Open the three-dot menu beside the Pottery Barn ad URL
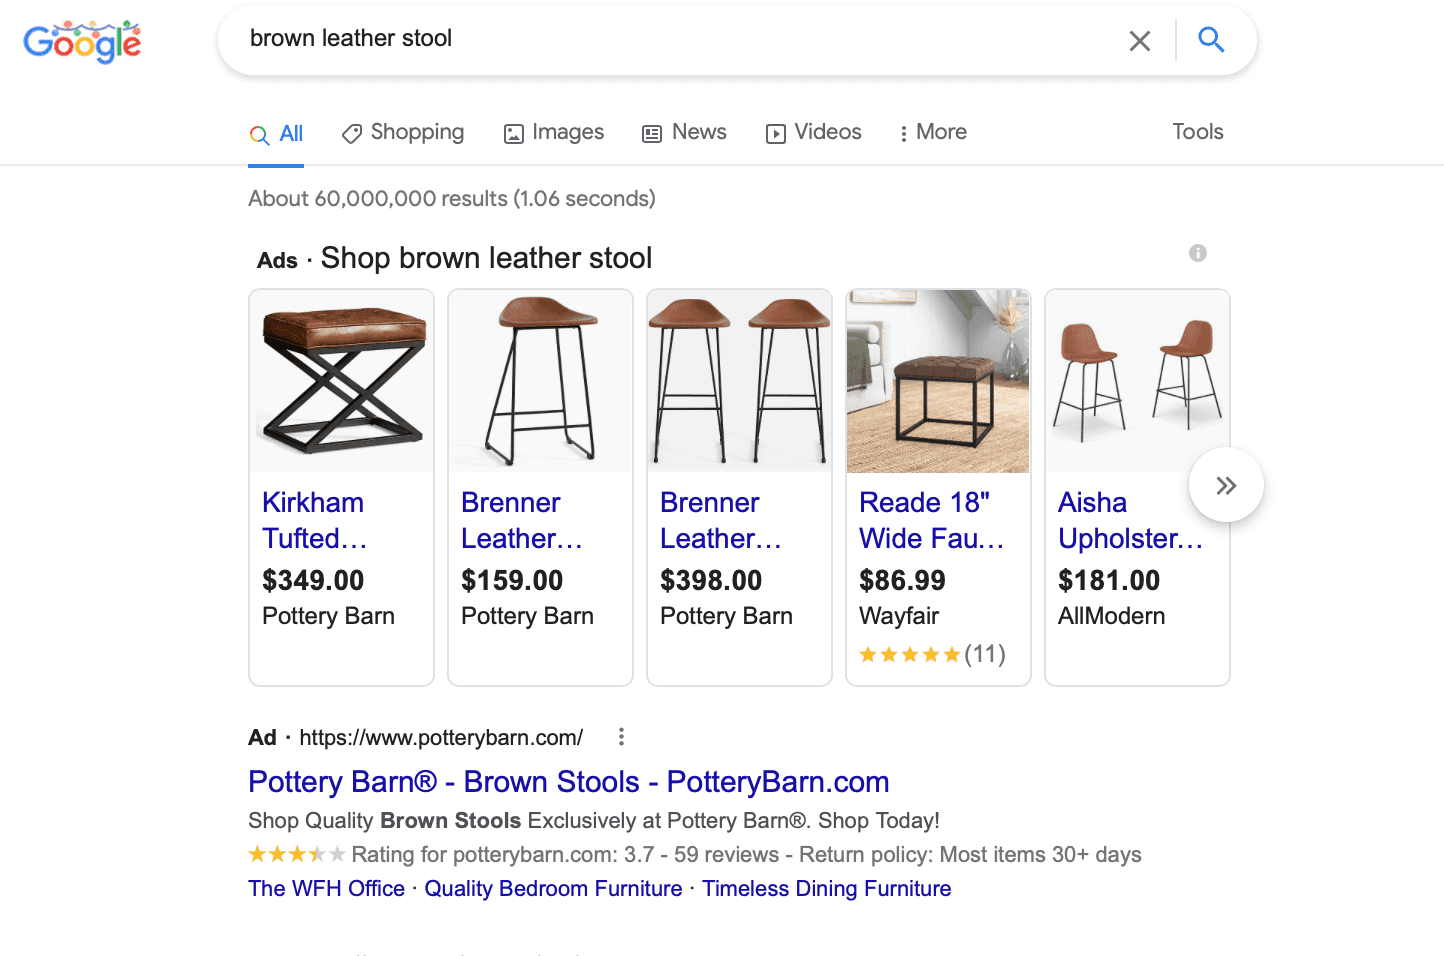1444x956 pixels. point(621,737)
